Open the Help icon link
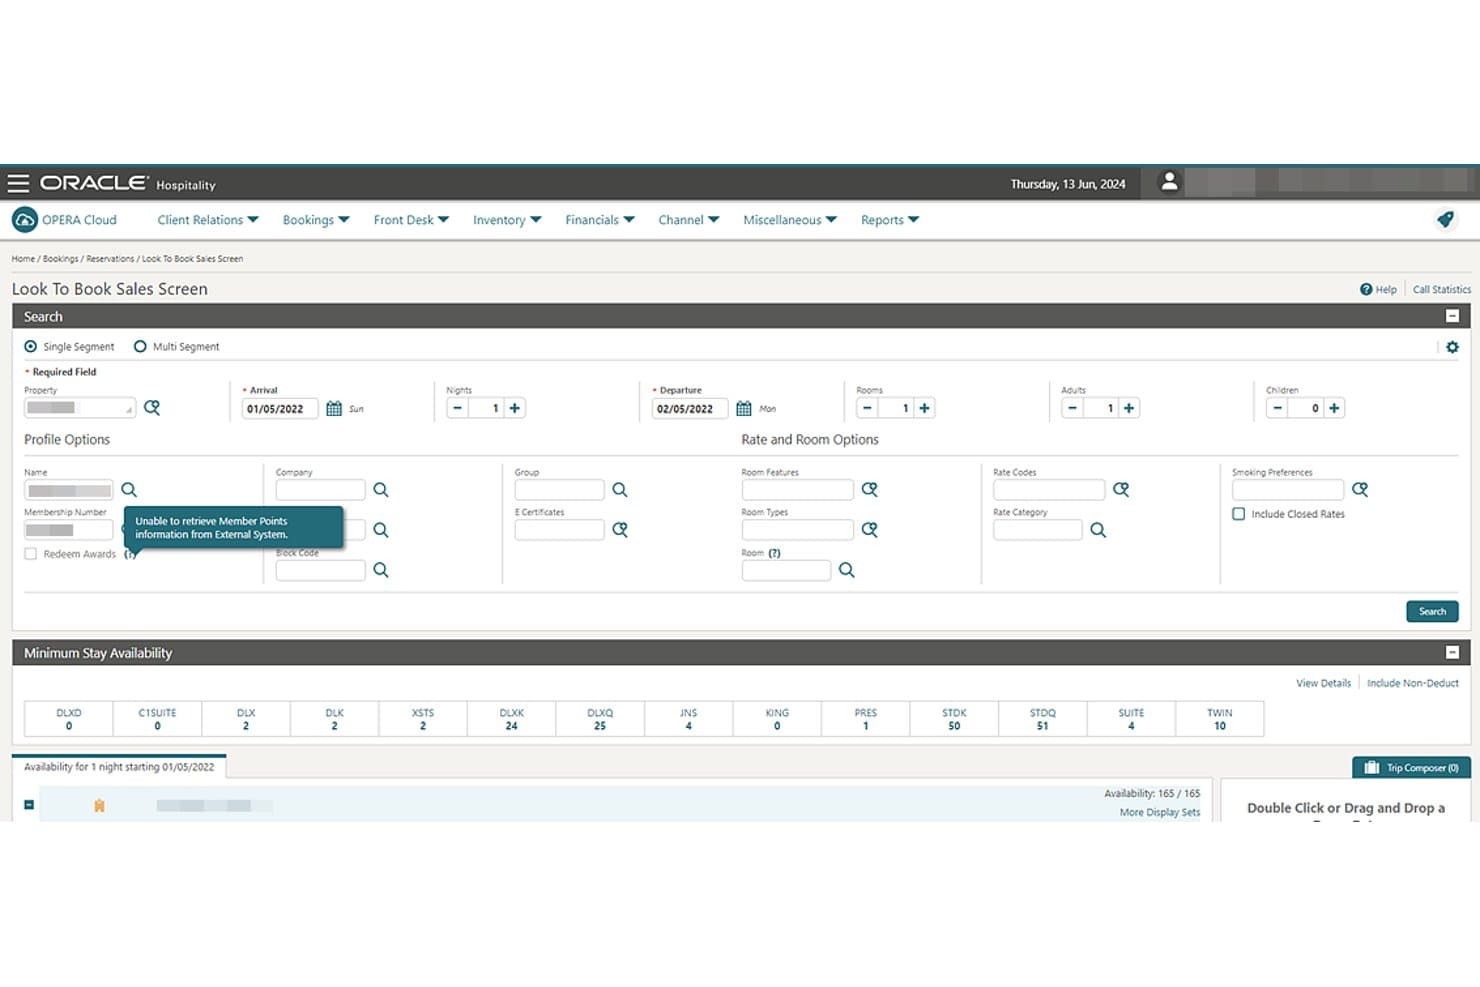This screenshot has width=1480, height=987. tap(1378, 289)
